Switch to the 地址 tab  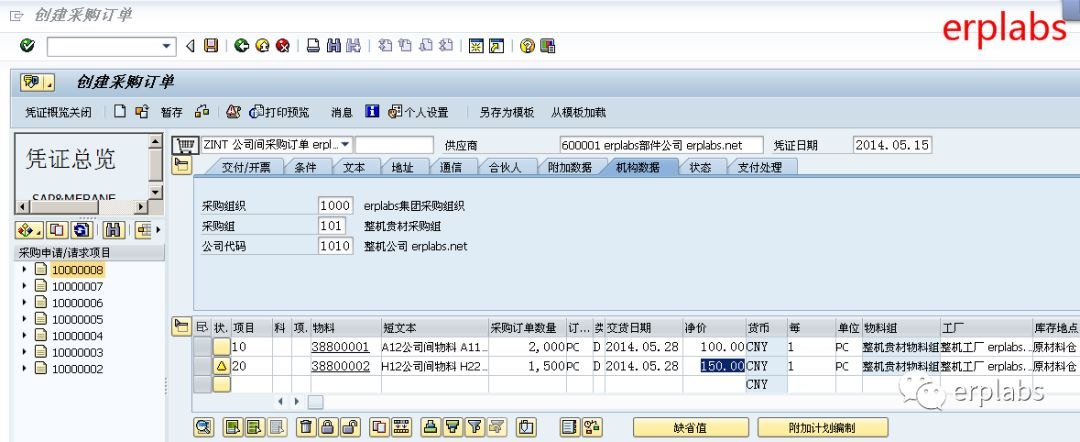coord(402,167)
